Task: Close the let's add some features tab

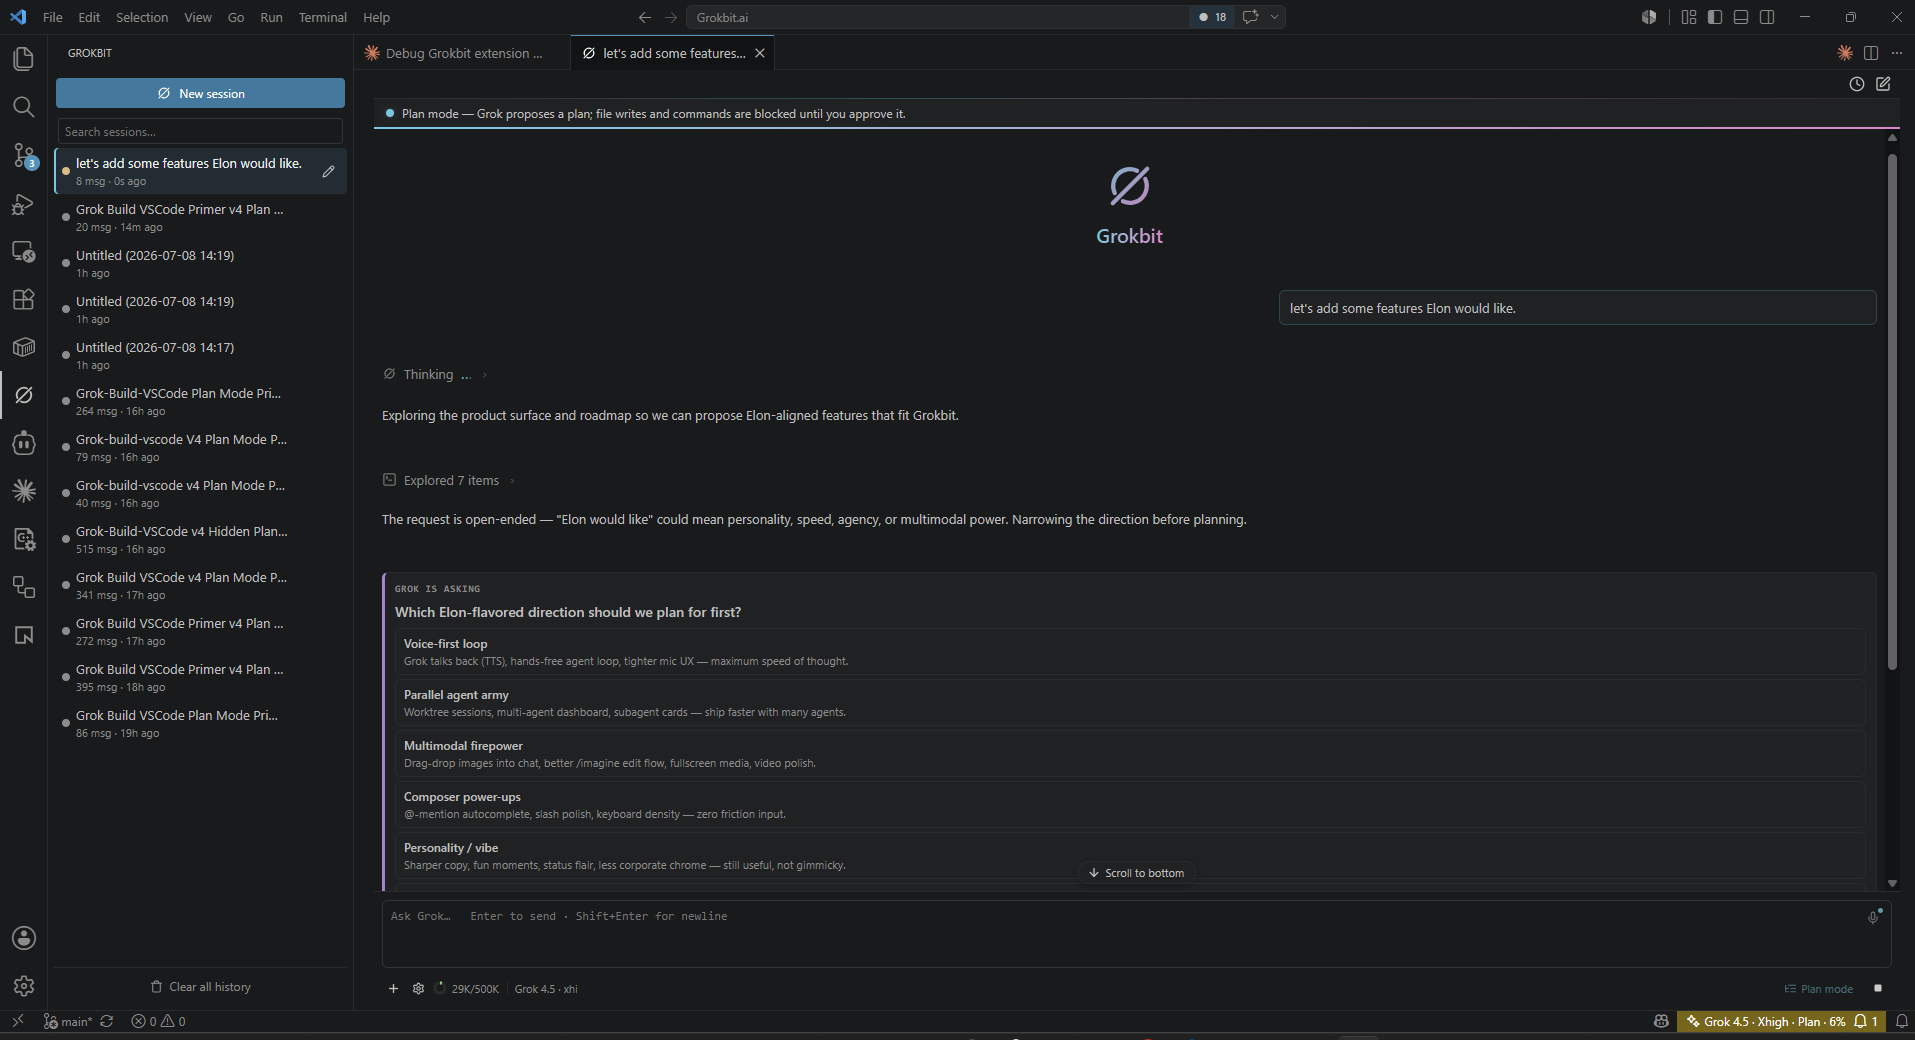Action: point(760,53)
